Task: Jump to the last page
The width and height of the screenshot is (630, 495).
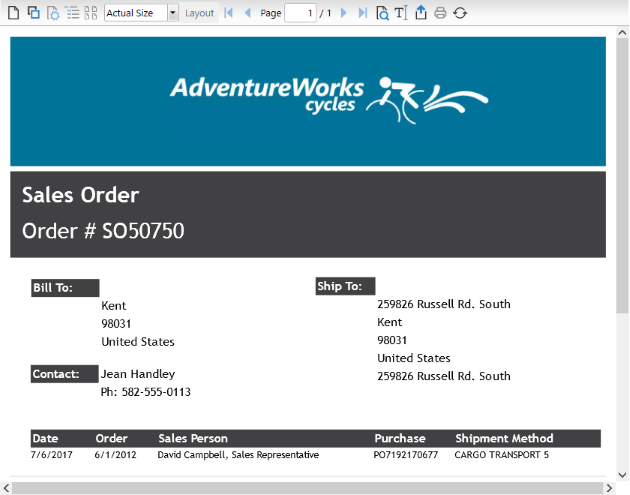Action: (362, 13)
